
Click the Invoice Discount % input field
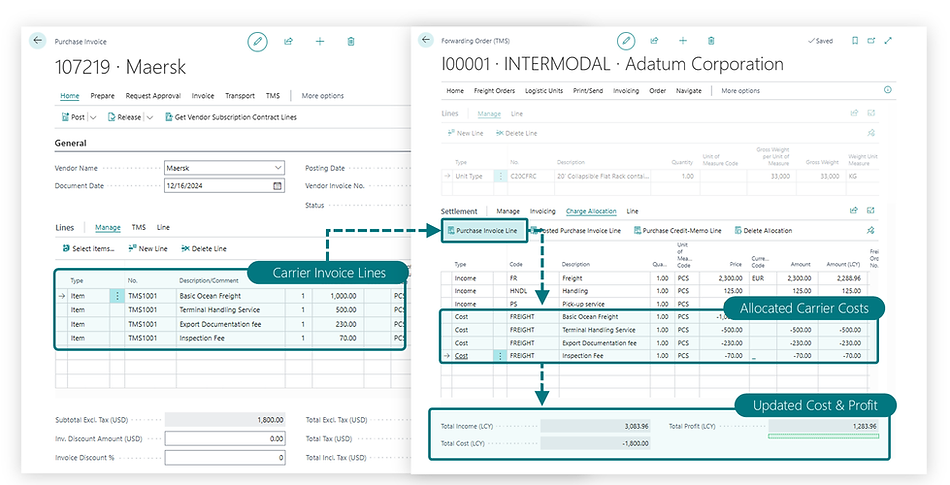225,458
